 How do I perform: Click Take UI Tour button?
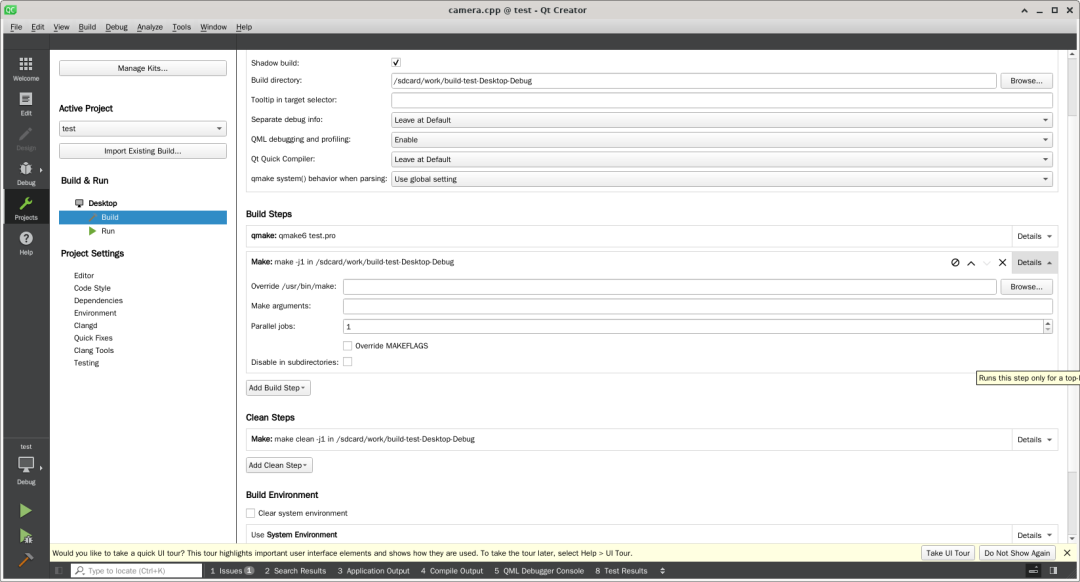pos(948,553)
